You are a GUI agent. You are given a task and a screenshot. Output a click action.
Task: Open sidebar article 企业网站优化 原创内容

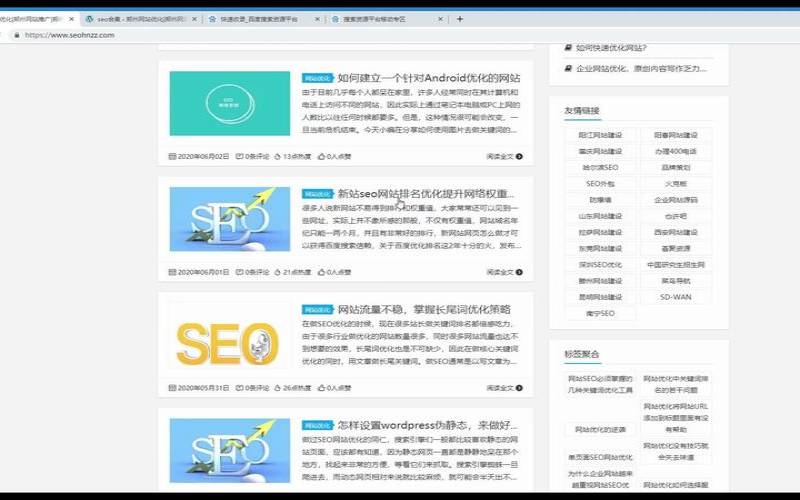(x=642, y=68)
